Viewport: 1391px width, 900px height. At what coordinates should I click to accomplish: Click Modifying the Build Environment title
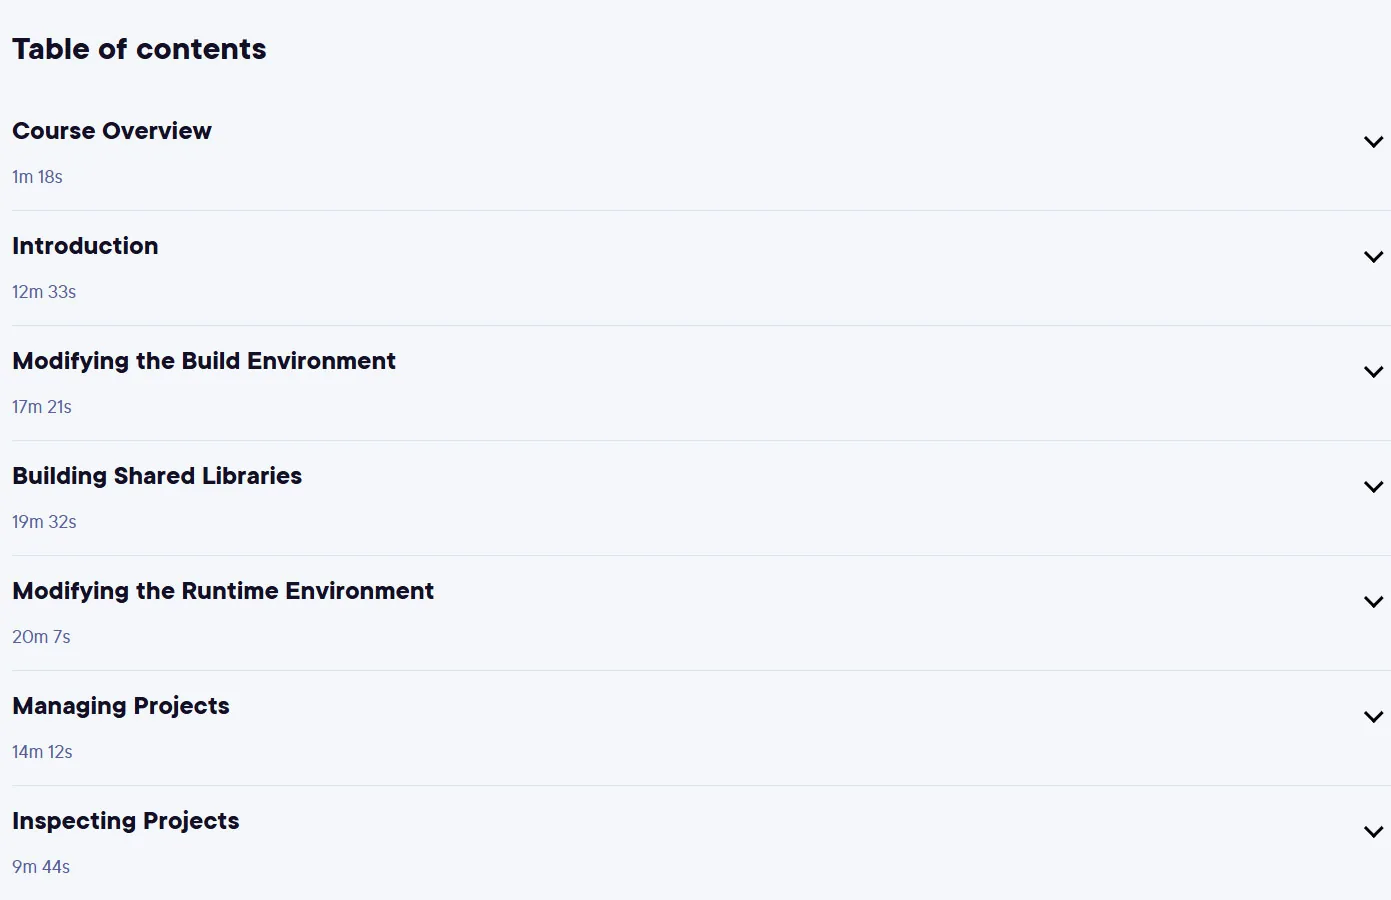(204, 361)
